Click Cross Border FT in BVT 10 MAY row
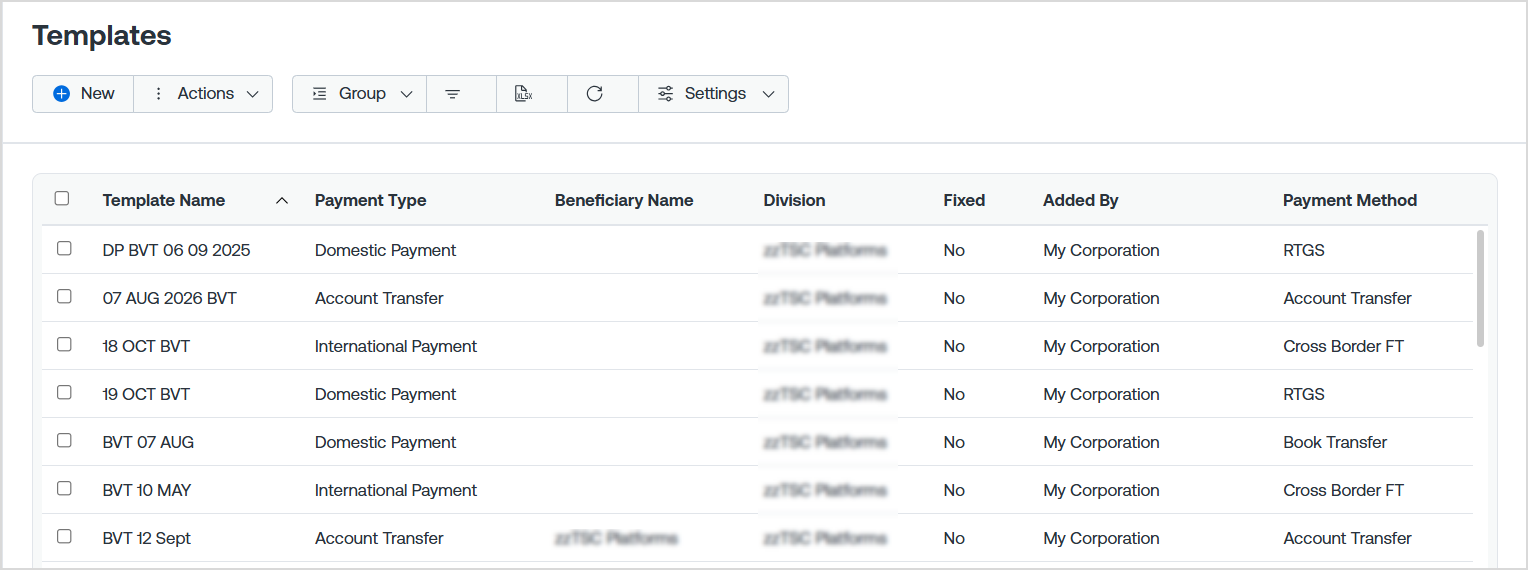Viewport: 1528px width, 570px height. click(1343, 491)
